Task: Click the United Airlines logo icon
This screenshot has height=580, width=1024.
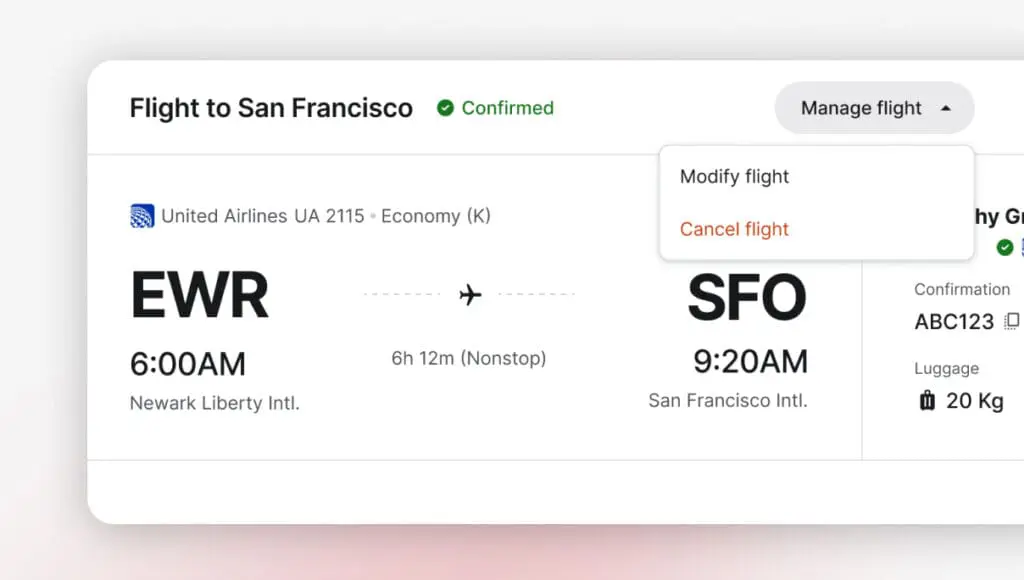Action: pos(142,216)
